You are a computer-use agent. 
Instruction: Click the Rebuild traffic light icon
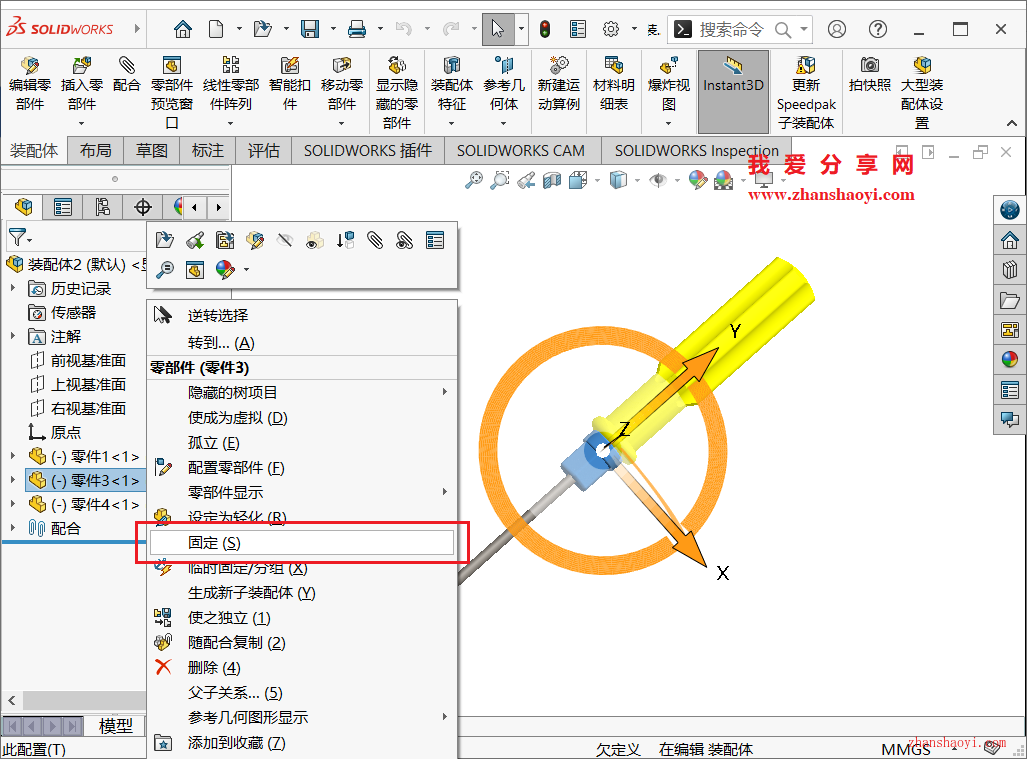(545, 29)
